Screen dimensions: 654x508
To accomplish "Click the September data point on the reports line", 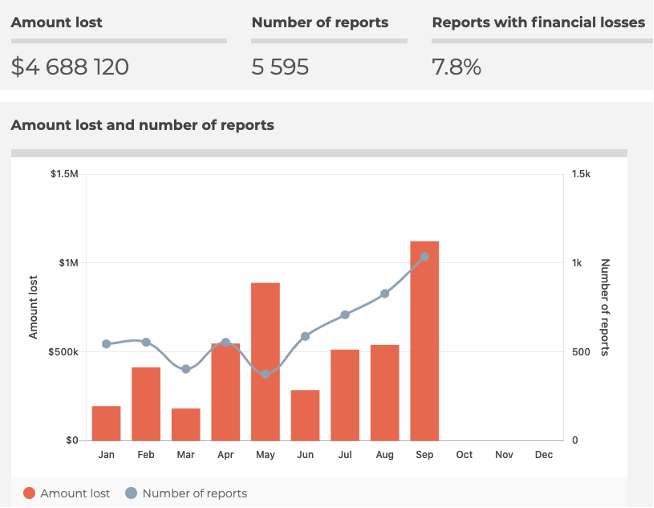I will tap(425, 257).
